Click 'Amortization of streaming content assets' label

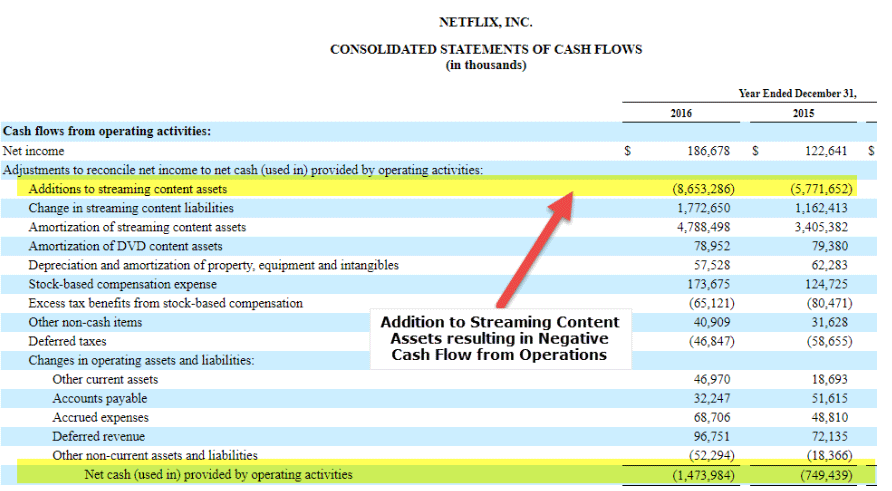coord(137,227)
